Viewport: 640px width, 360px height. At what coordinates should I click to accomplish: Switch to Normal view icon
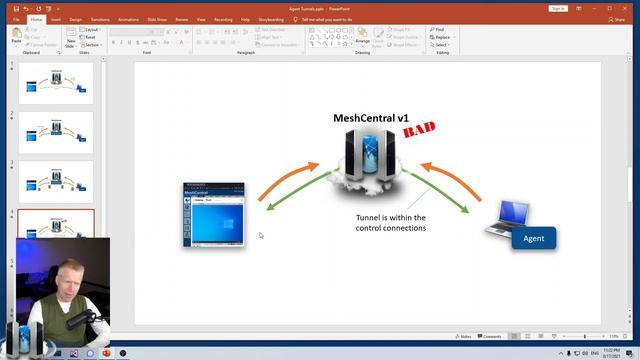click(514, 336)
